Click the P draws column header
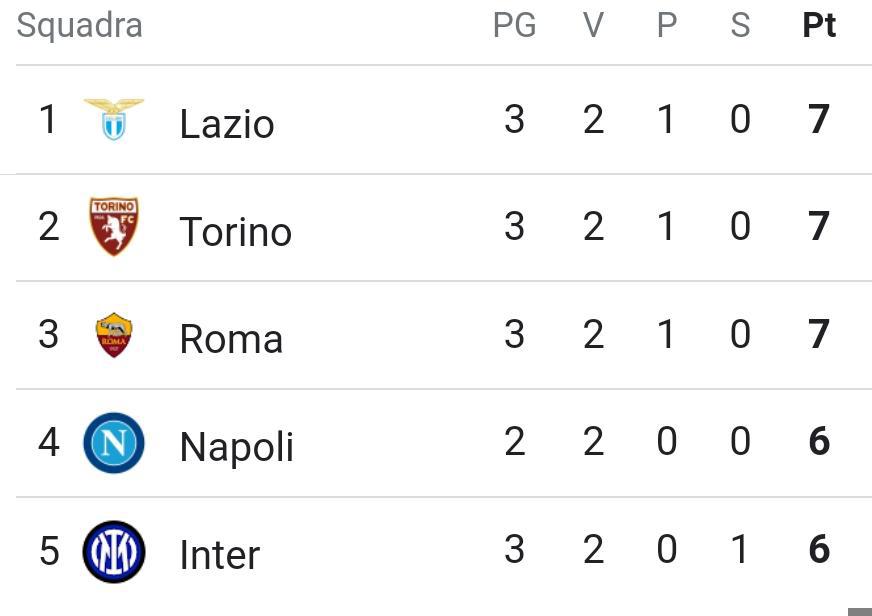This screenshot has width=872, height=616. click(667, 26)
